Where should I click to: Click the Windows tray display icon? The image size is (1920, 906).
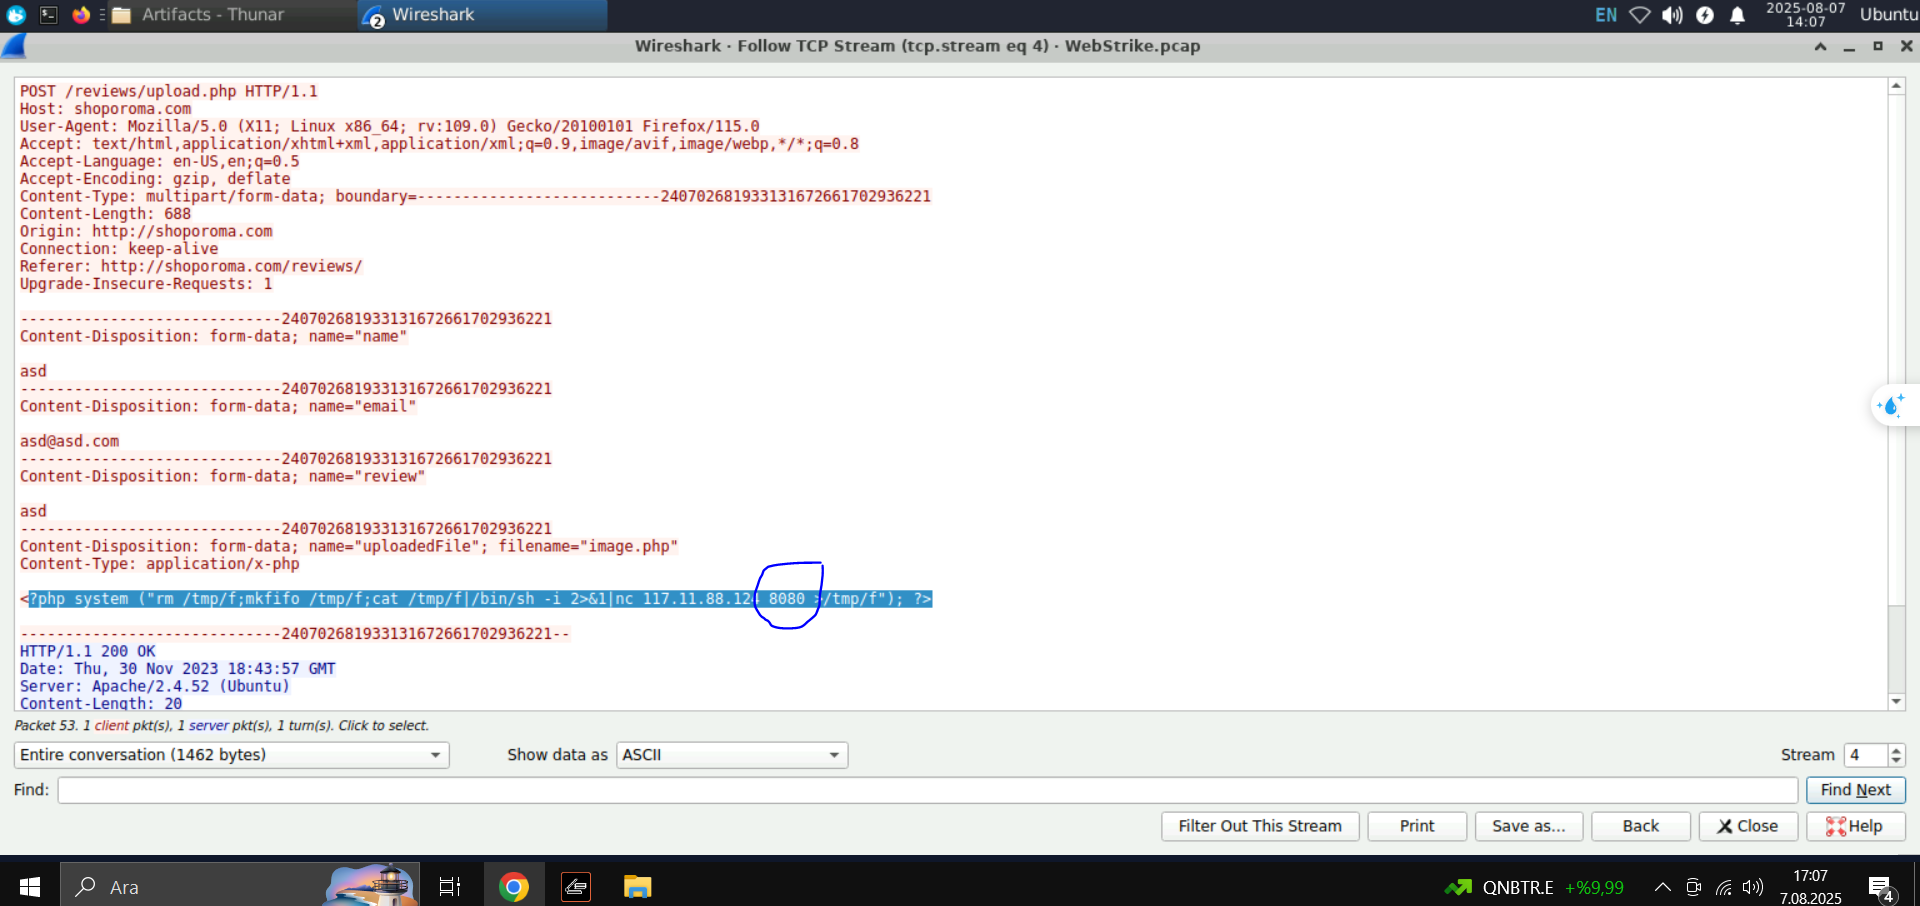[1693, 887]
